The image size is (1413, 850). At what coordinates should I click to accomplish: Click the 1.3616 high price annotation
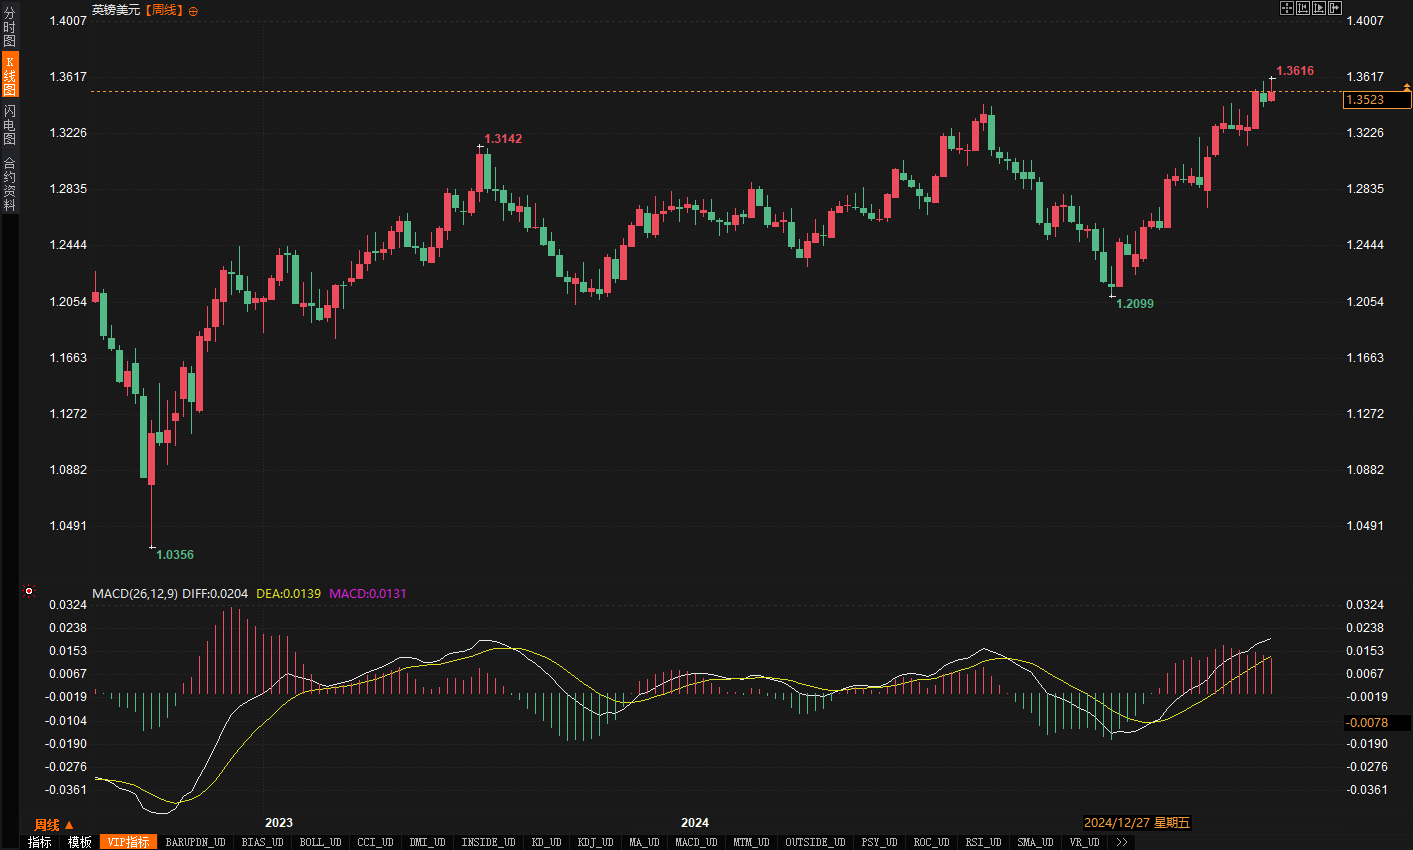pos(1295,71)
